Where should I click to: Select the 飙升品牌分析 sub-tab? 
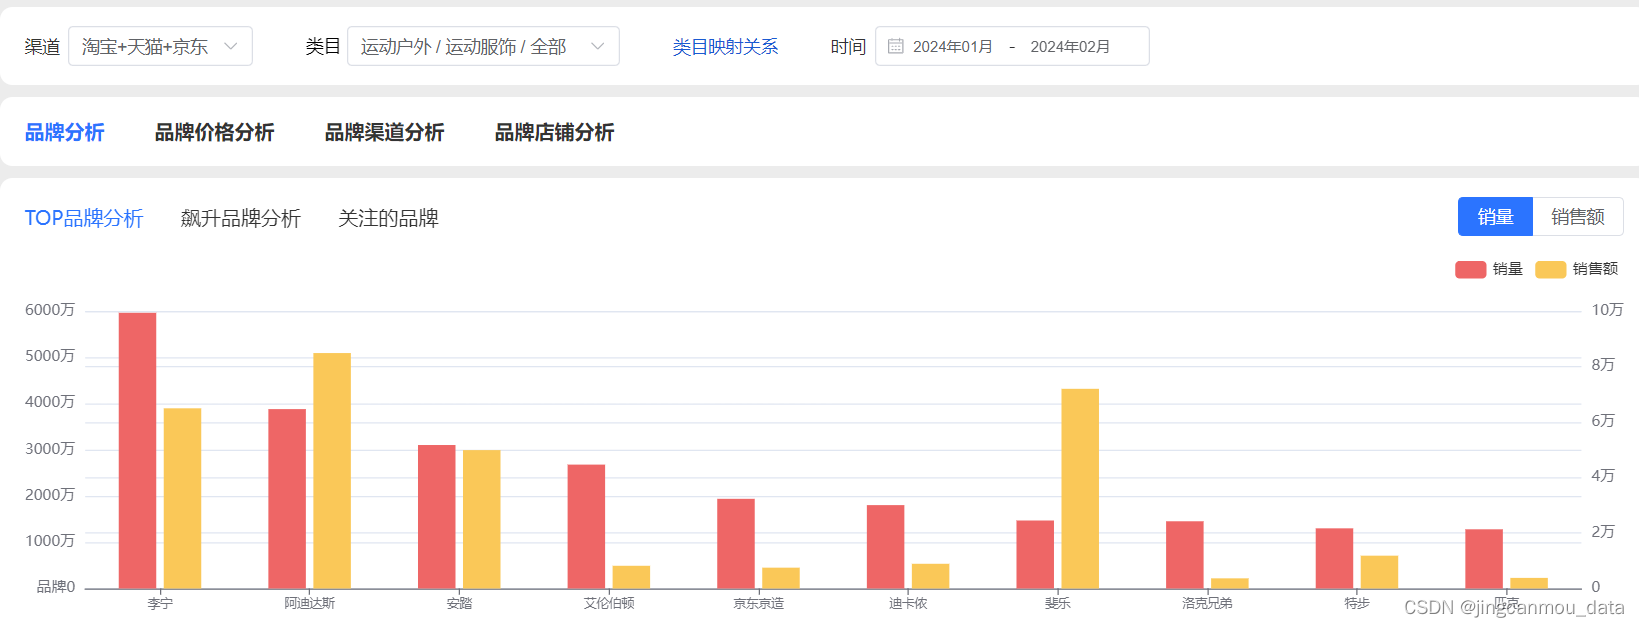[241, 218]
